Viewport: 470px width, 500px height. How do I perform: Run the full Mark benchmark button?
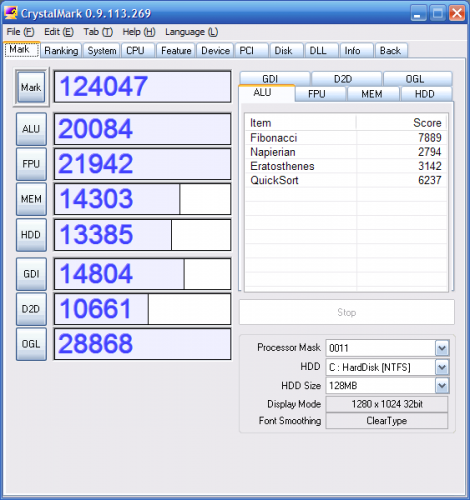(x=31, y=87)
